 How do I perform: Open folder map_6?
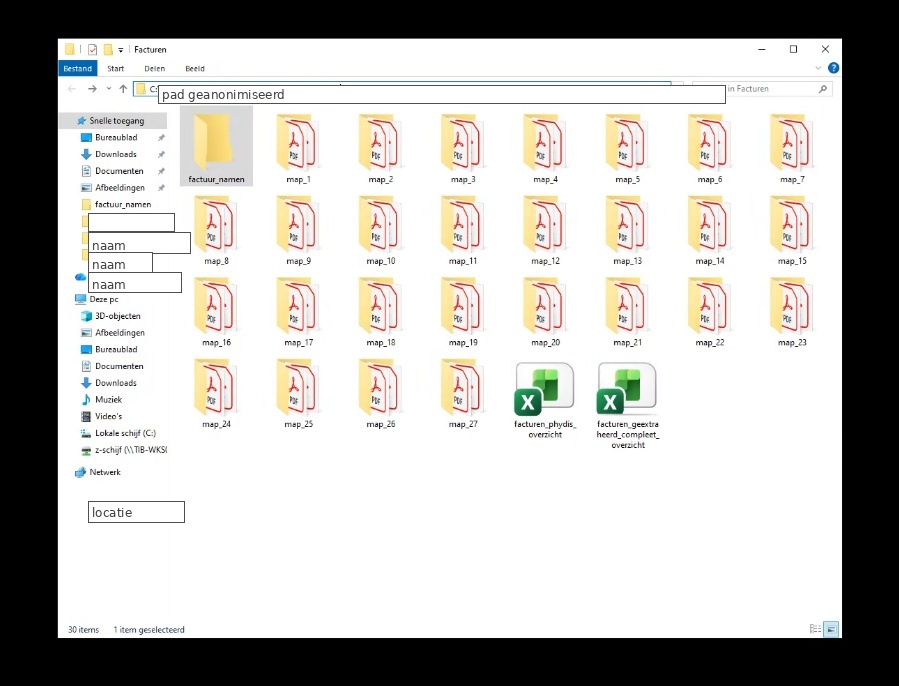pos(710,148)
